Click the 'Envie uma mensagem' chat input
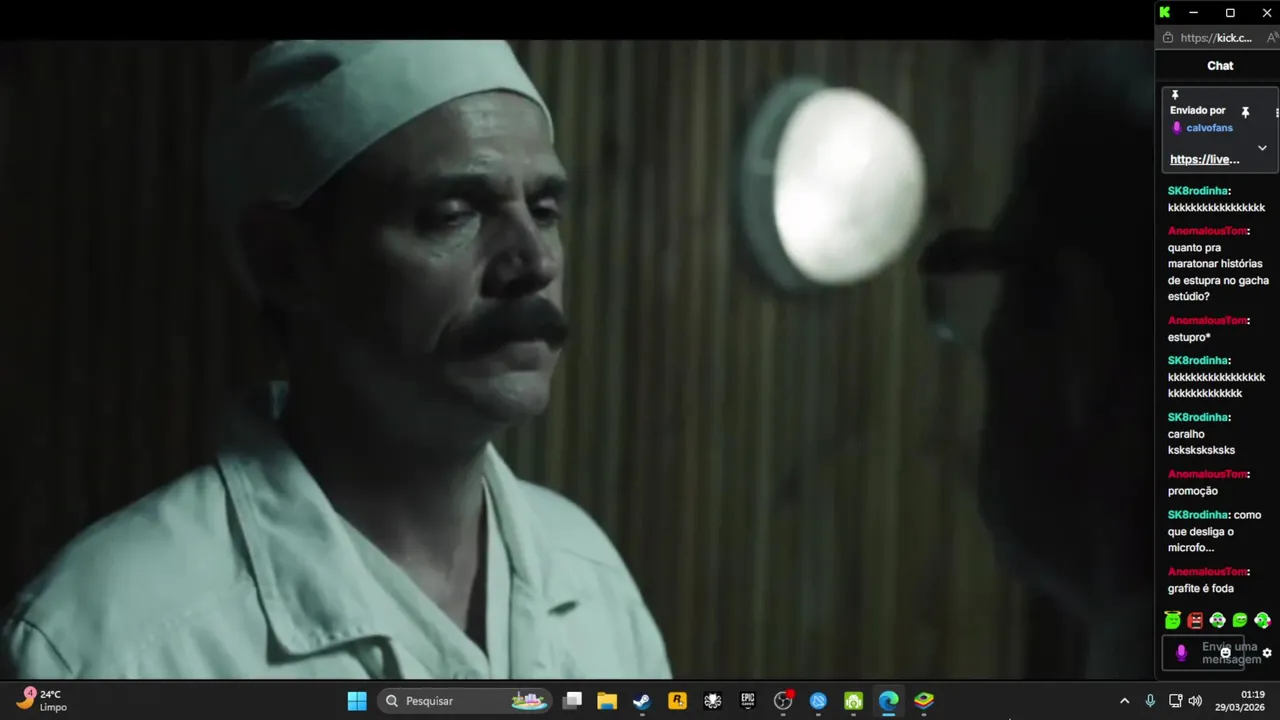 point(1203,653)
